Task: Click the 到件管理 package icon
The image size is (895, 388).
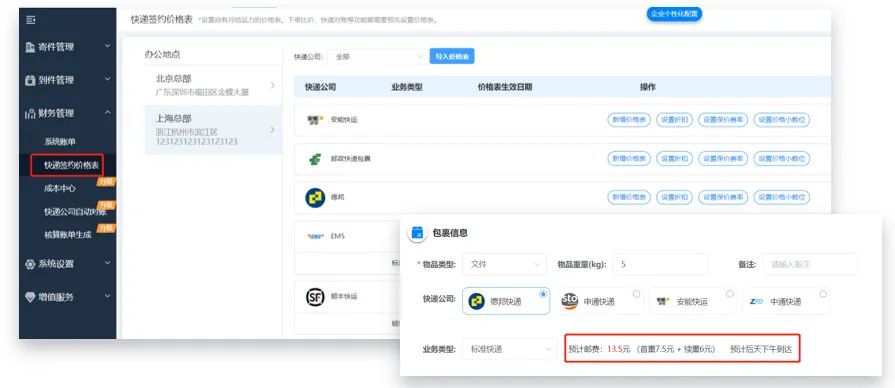Action: tap(31, 80)
